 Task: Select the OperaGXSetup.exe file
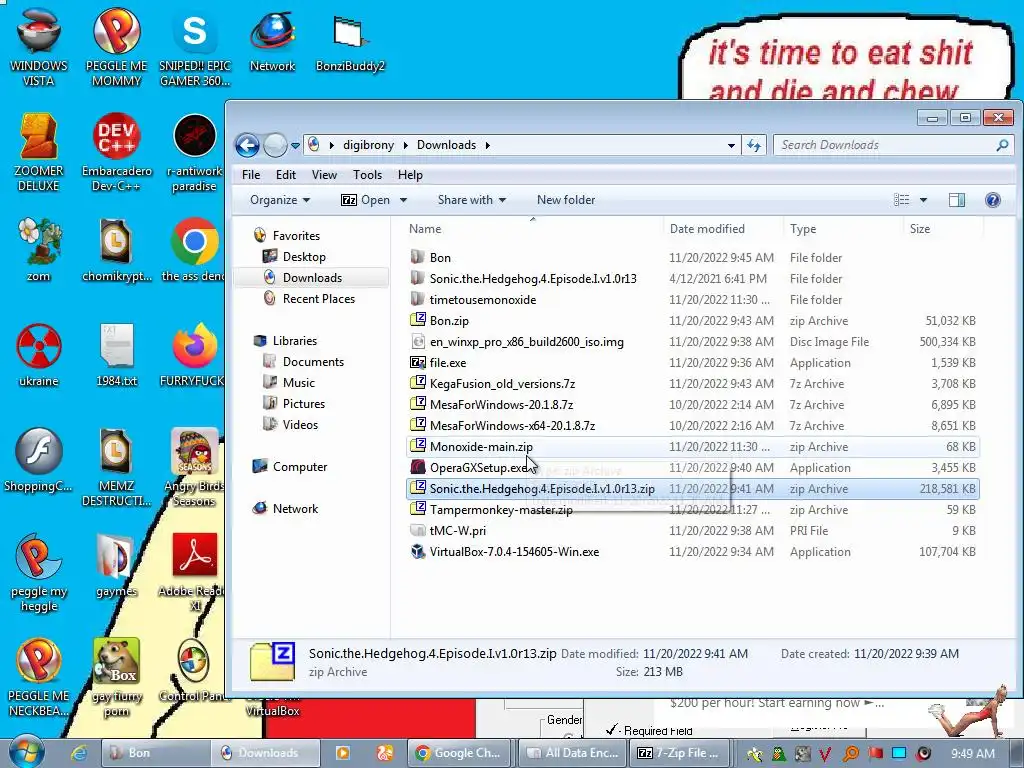692,468
